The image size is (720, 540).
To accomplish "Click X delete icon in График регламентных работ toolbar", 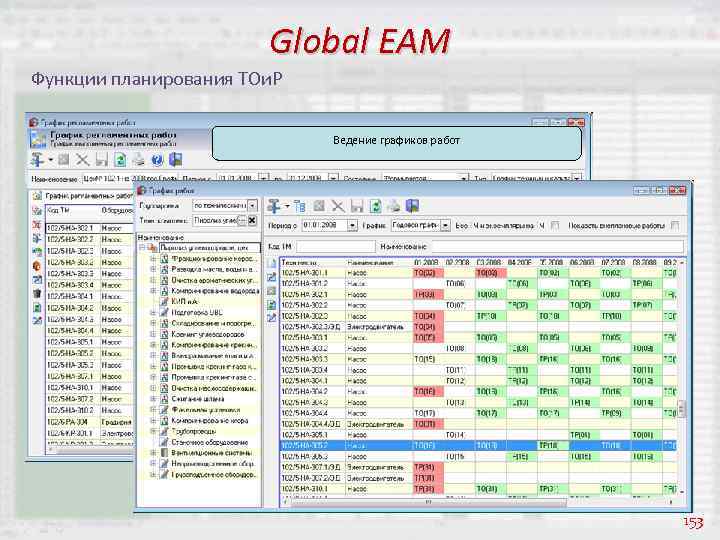I will [x=83, y=160].
